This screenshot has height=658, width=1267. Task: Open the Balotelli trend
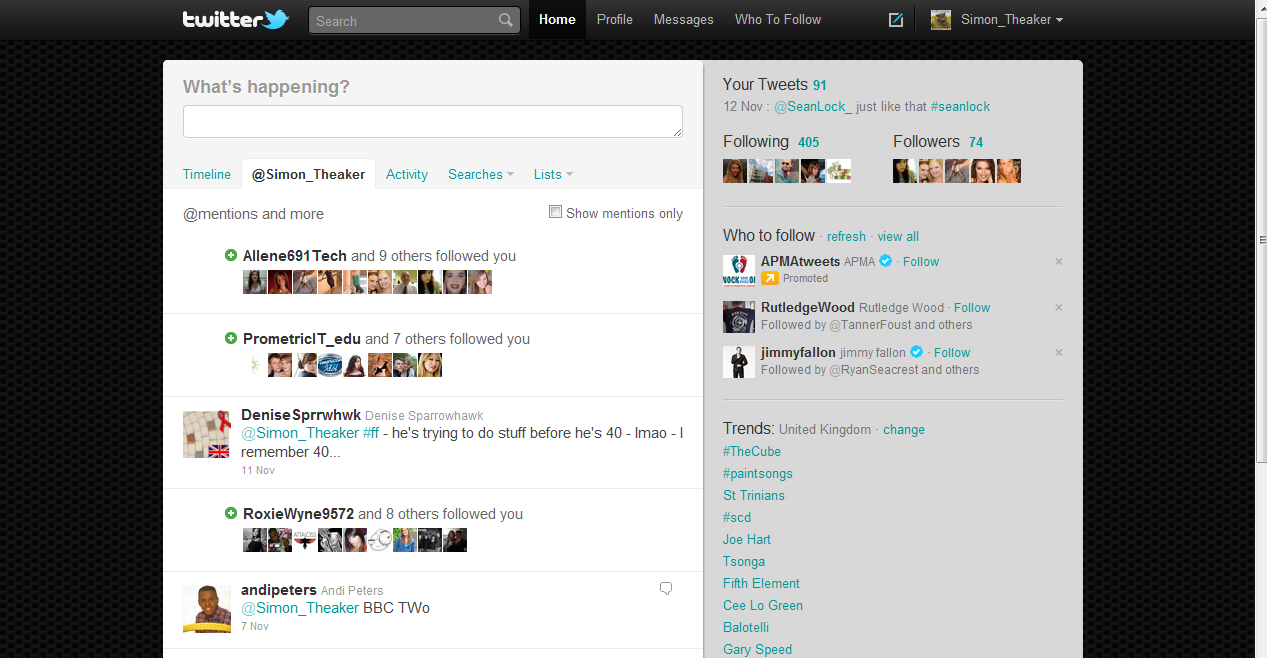point(746,628)
